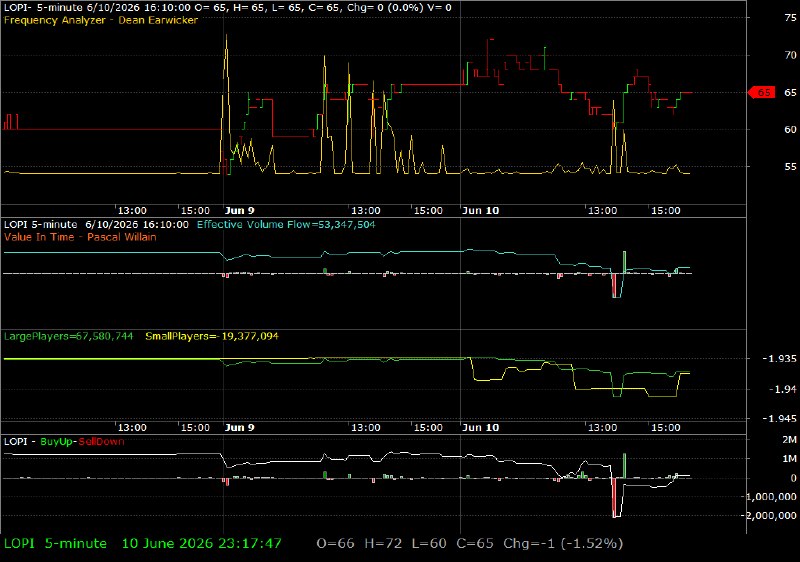Click the 75 price axis label
800x562 pixels.
click(790, 18)
